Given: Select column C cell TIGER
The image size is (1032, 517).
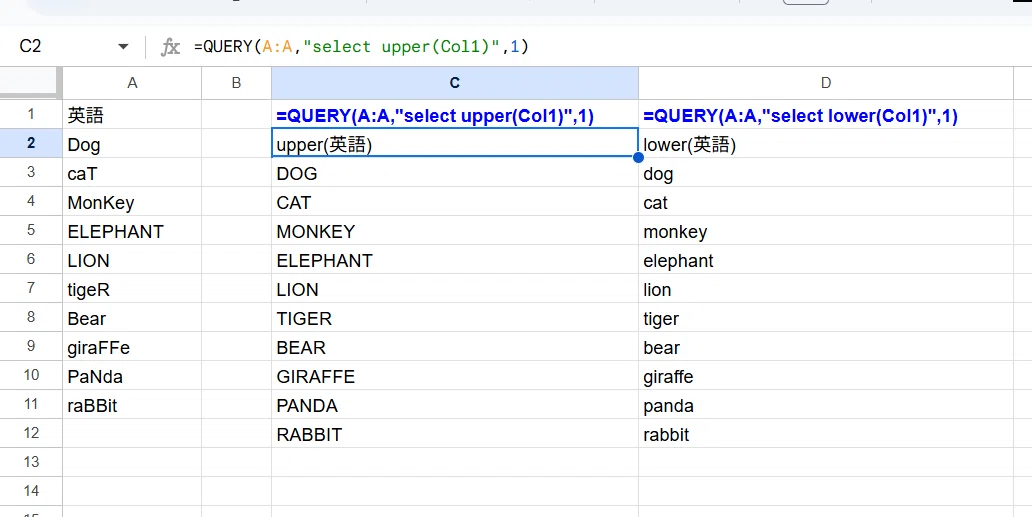Looking at the screenshot, I should click(455, 318).
